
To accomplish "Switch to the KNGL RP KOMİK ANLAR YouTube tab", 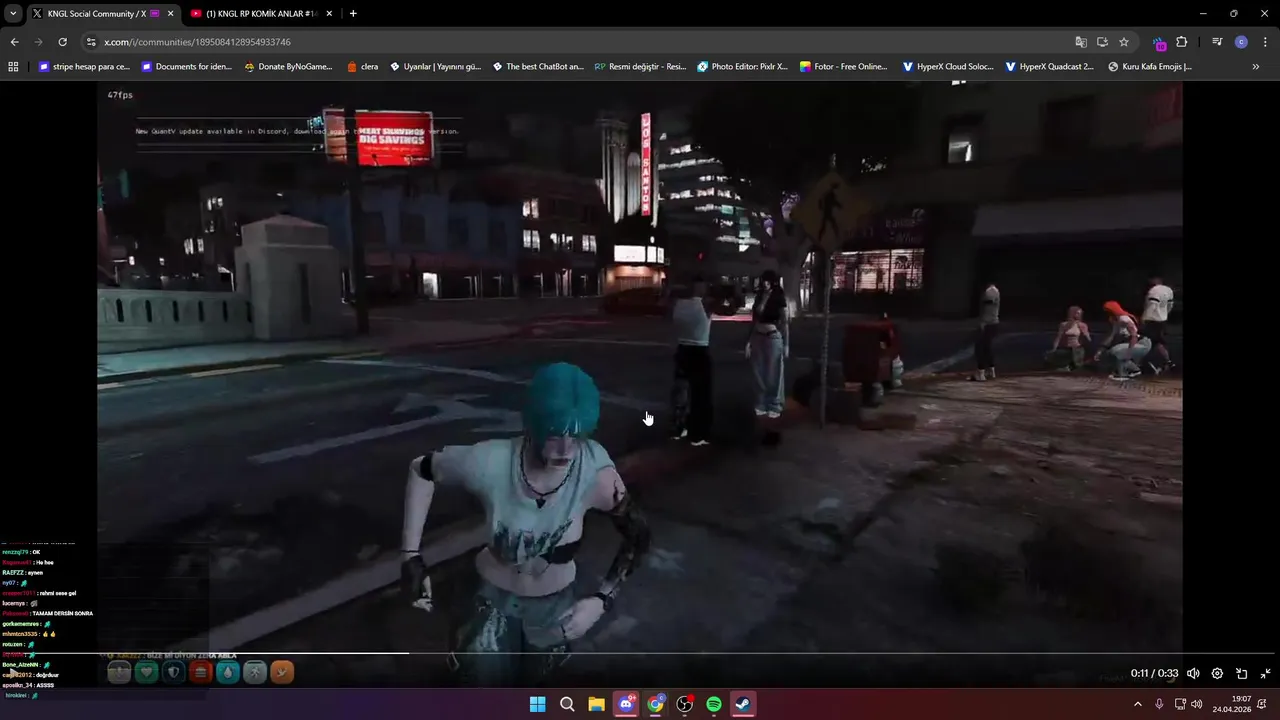I will 260,13.
